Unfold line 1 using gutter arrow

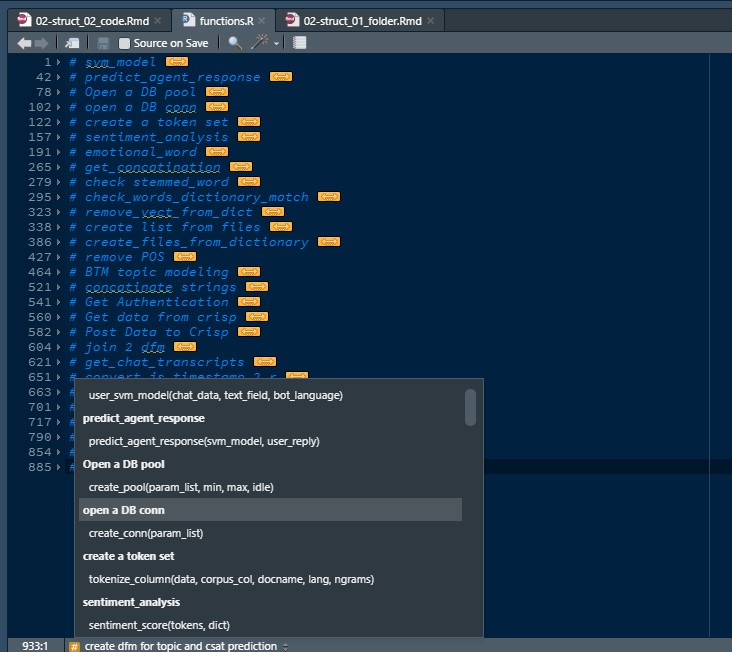pos(58,62)
